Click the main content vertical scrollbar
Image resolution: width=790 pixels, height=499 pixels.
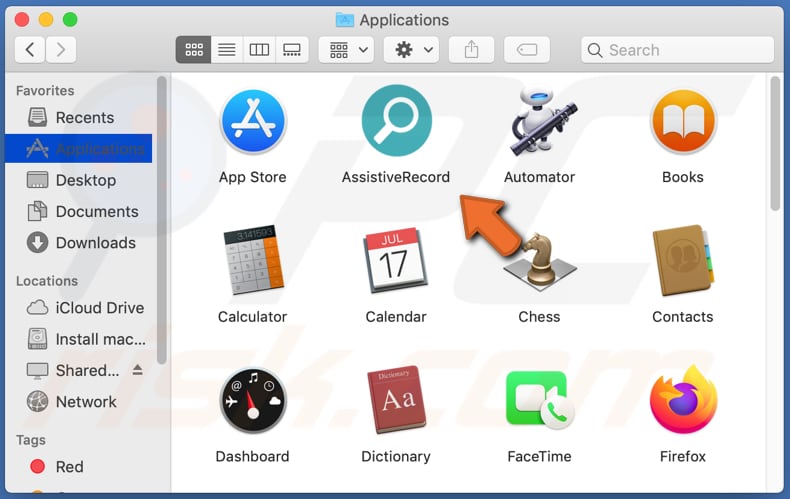coord(775,143)
